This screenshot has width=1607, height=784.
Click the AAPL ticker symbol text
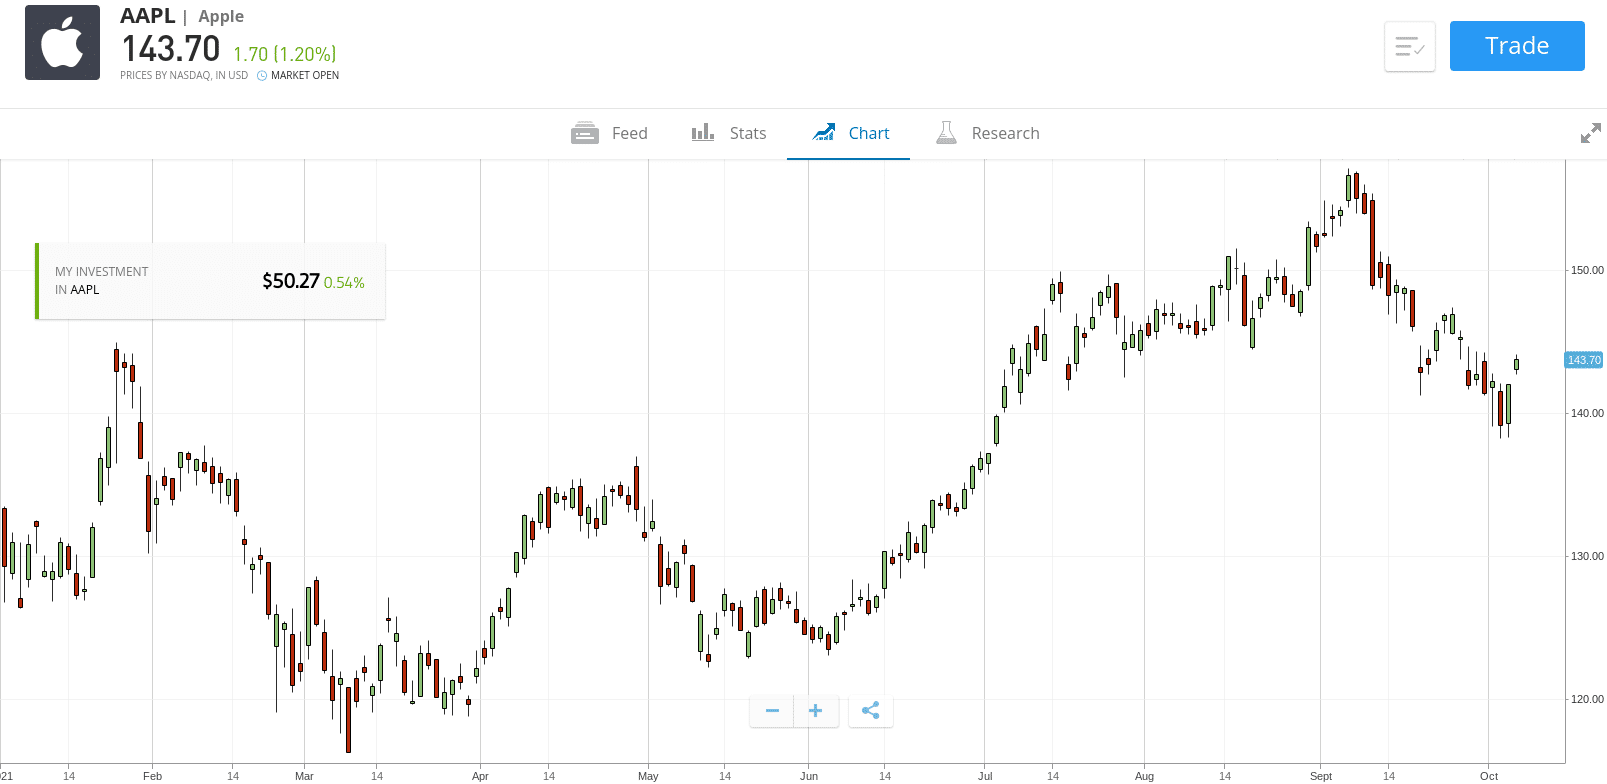pyautogui.click(x=148, y=16)
